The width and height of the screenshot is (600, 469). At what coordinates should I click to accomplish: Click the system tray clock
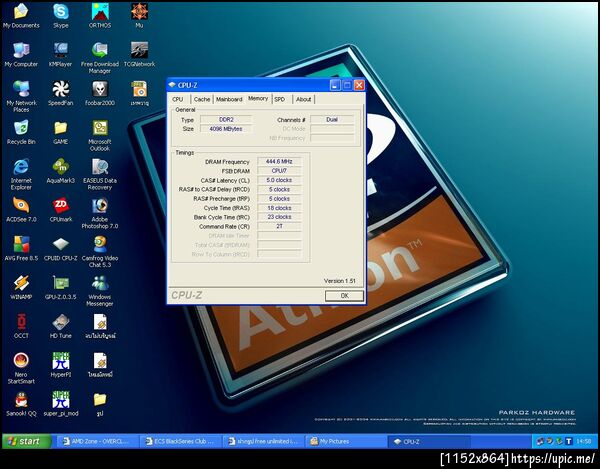[x=584, y=441]
